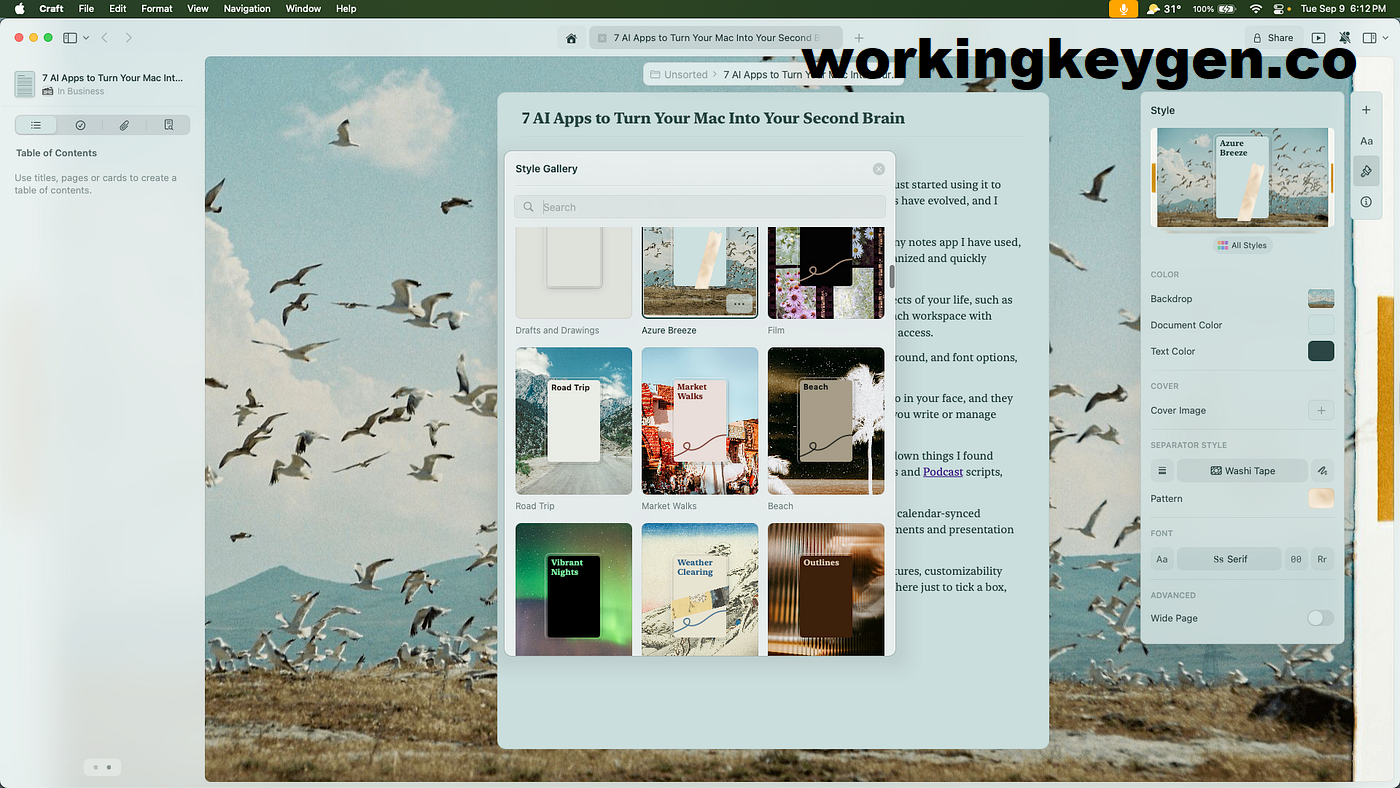
Task: Open the text formatting Aa panel
Action: [x=1366, y=141]
